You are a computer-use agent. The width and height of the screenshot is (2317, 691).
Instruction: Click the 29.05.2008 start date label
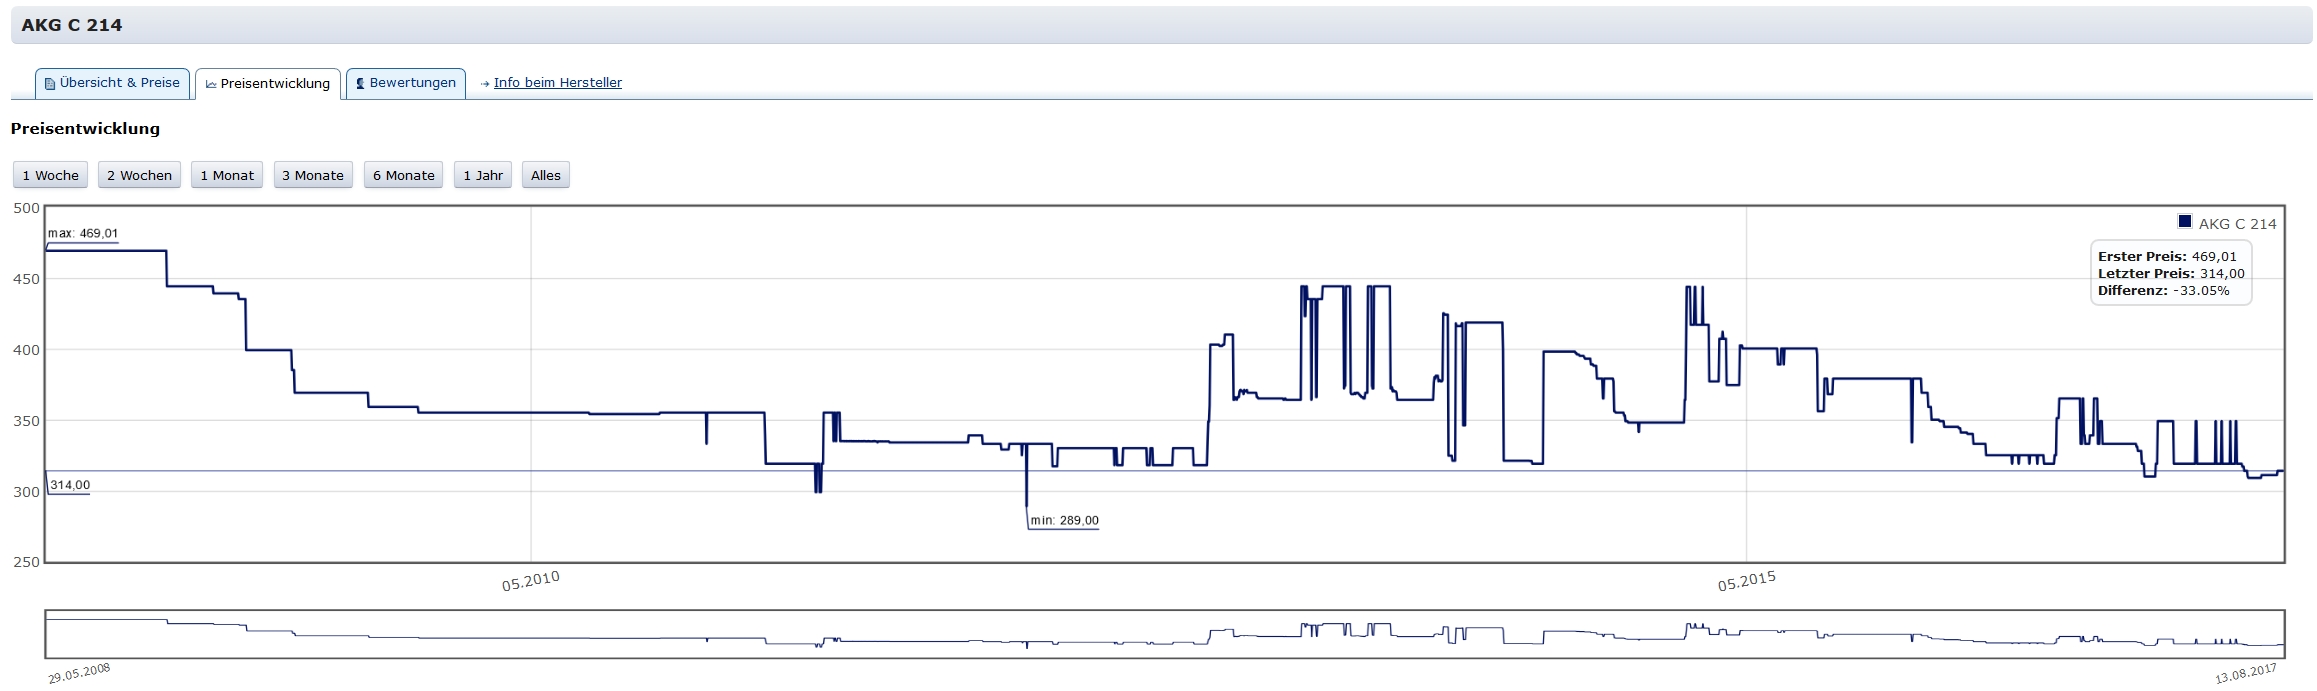point(79,673)
